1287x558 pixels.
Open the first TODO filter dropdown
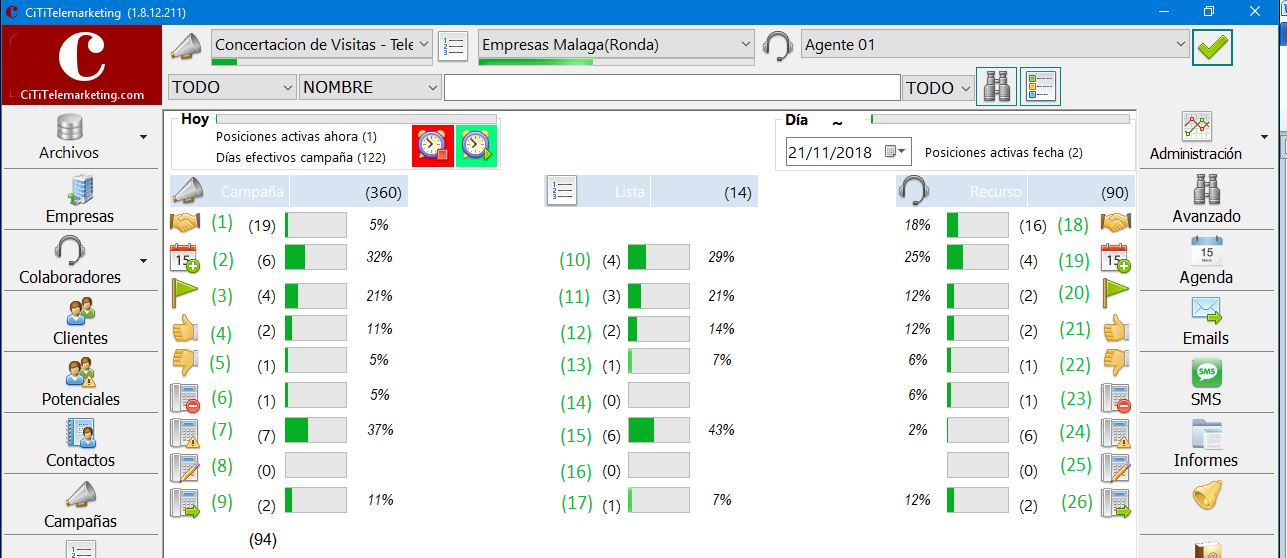point(232,88)
